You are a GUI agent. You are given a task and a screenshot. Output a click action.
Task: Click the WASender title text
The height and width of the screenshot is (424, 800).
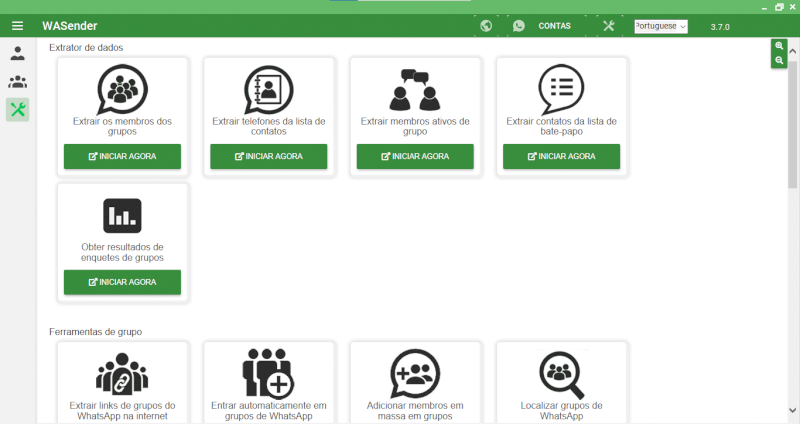69,26
